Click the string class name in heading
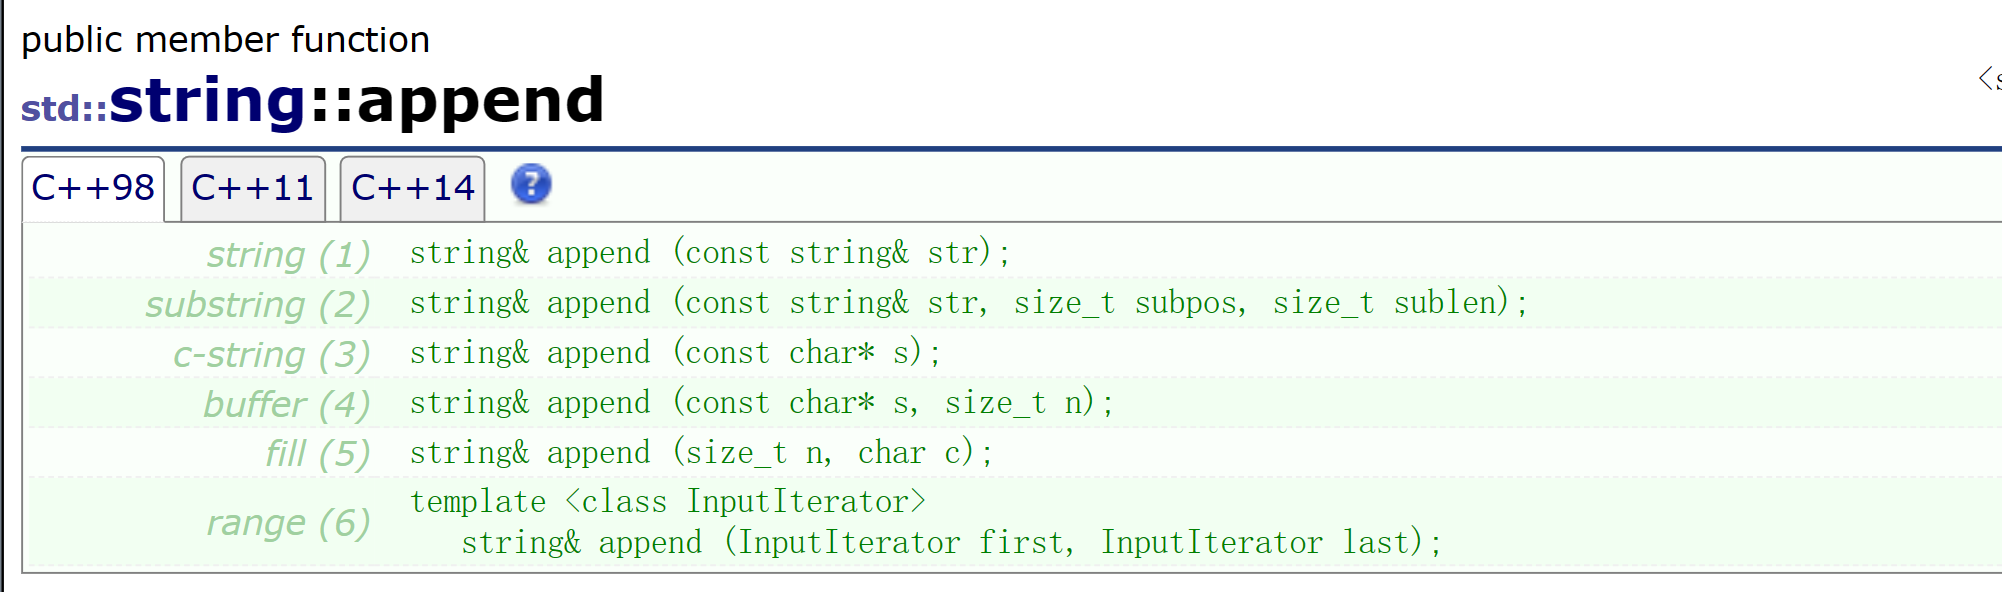This screenshot has width=2002, height=592. 208,101
